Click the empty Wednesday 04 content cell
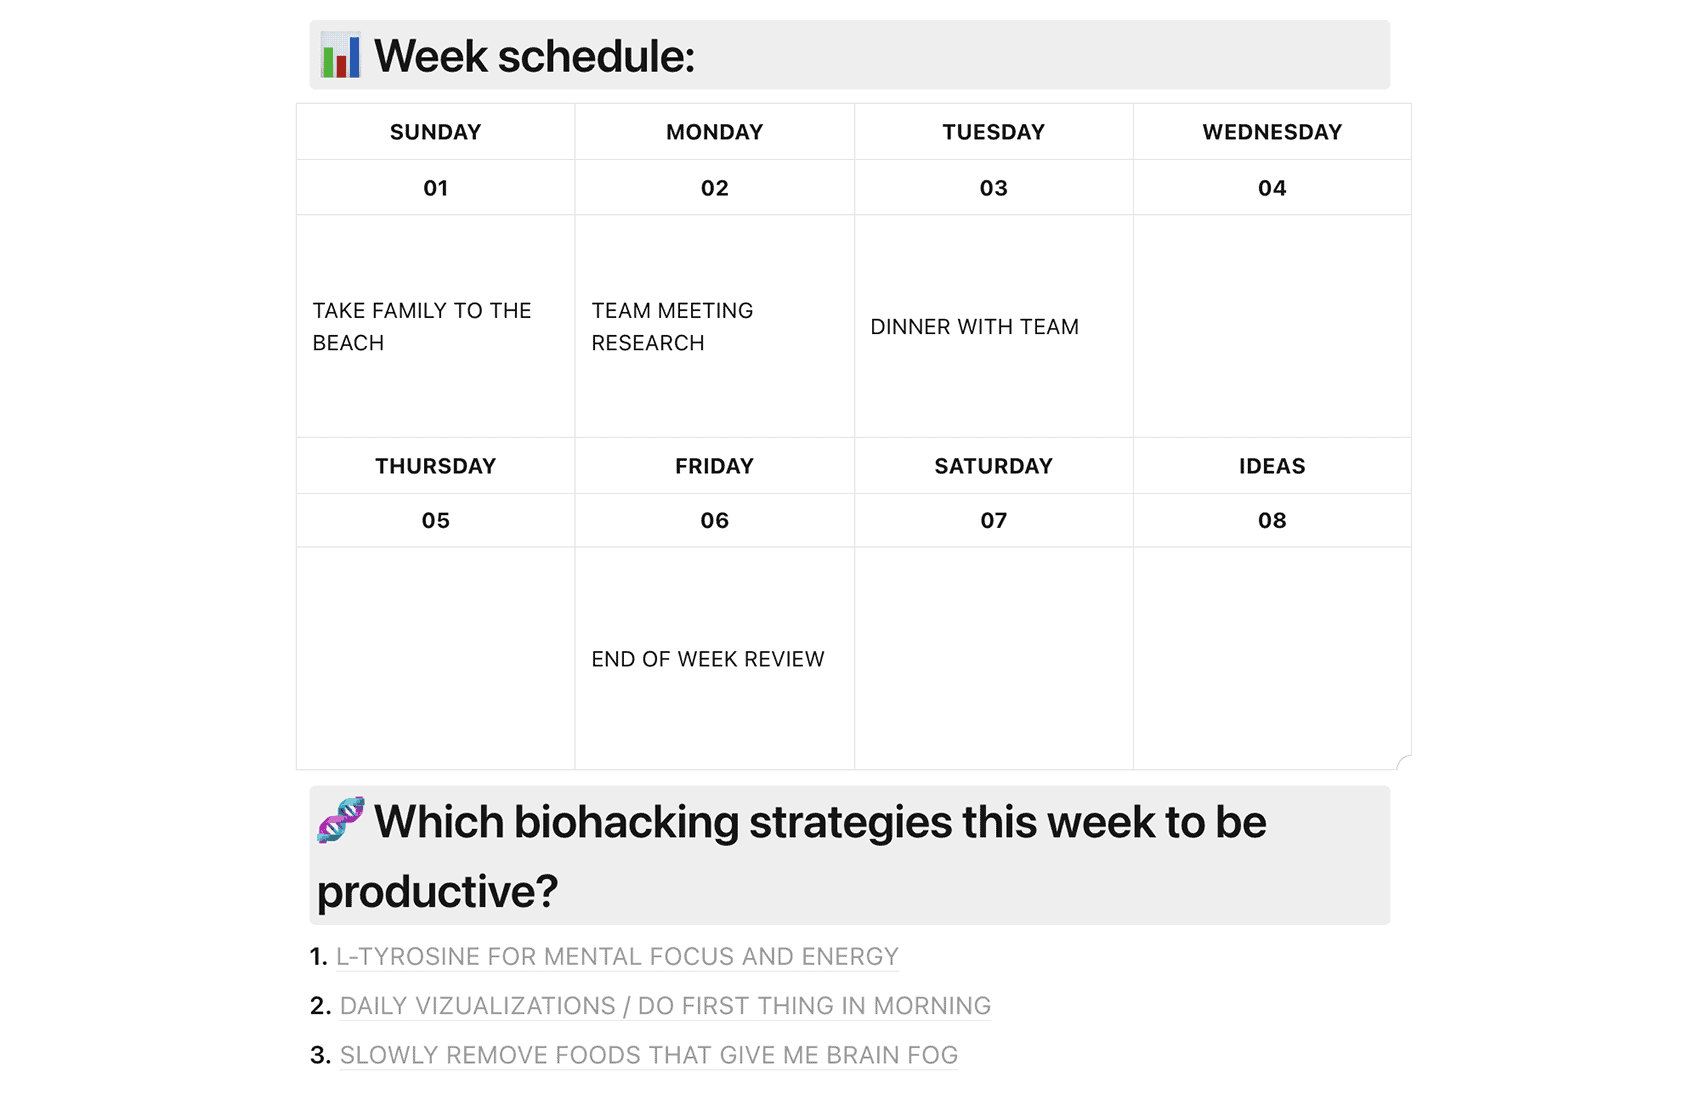 click(x=1272, y=326)
